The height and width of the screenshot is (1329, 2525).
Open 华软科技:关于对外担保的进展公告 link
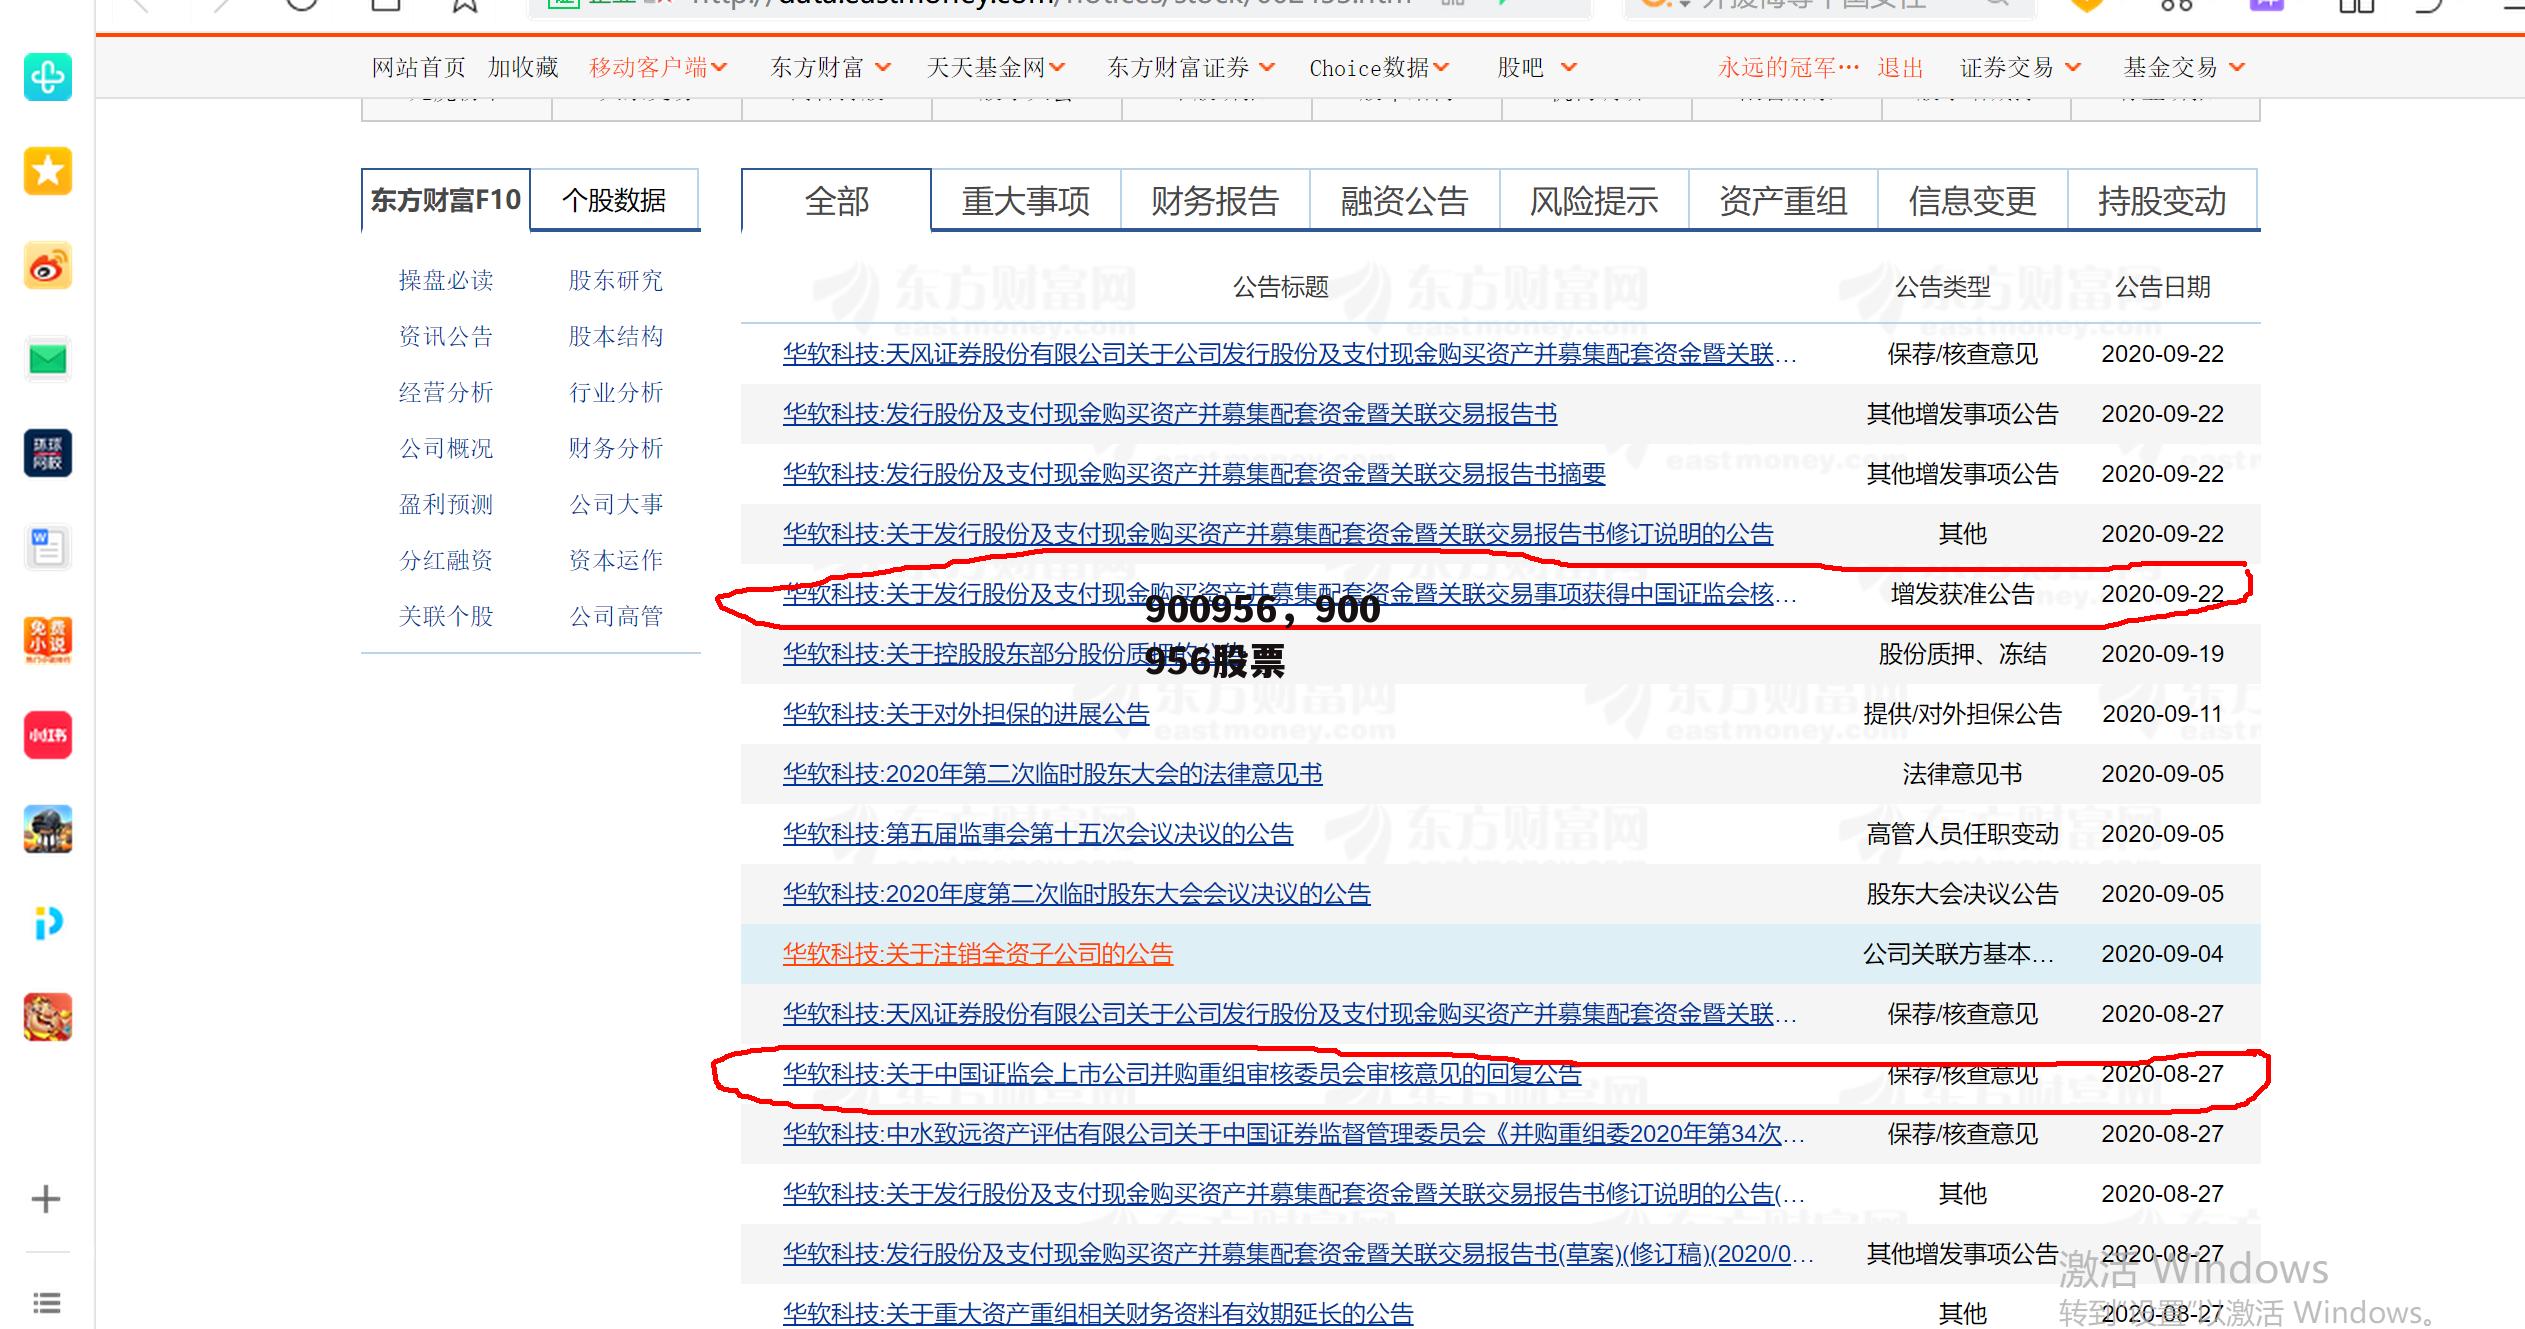point(966,714)
